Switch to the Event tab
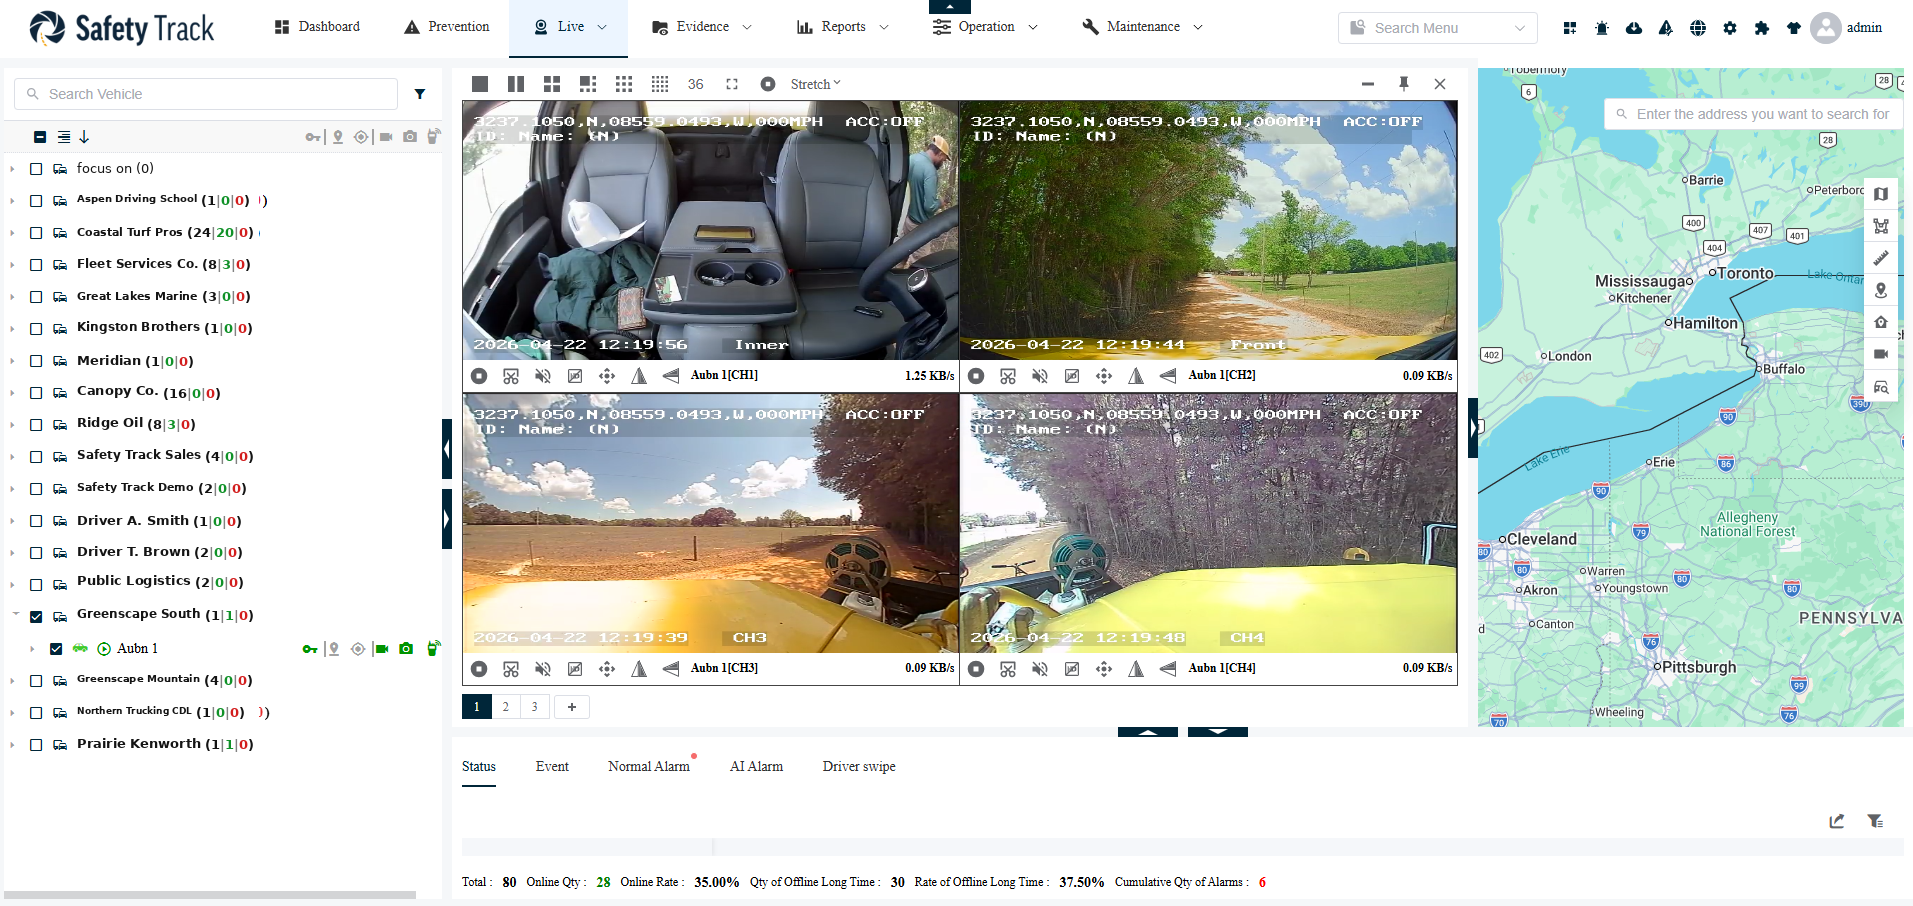 pos(552,767)
